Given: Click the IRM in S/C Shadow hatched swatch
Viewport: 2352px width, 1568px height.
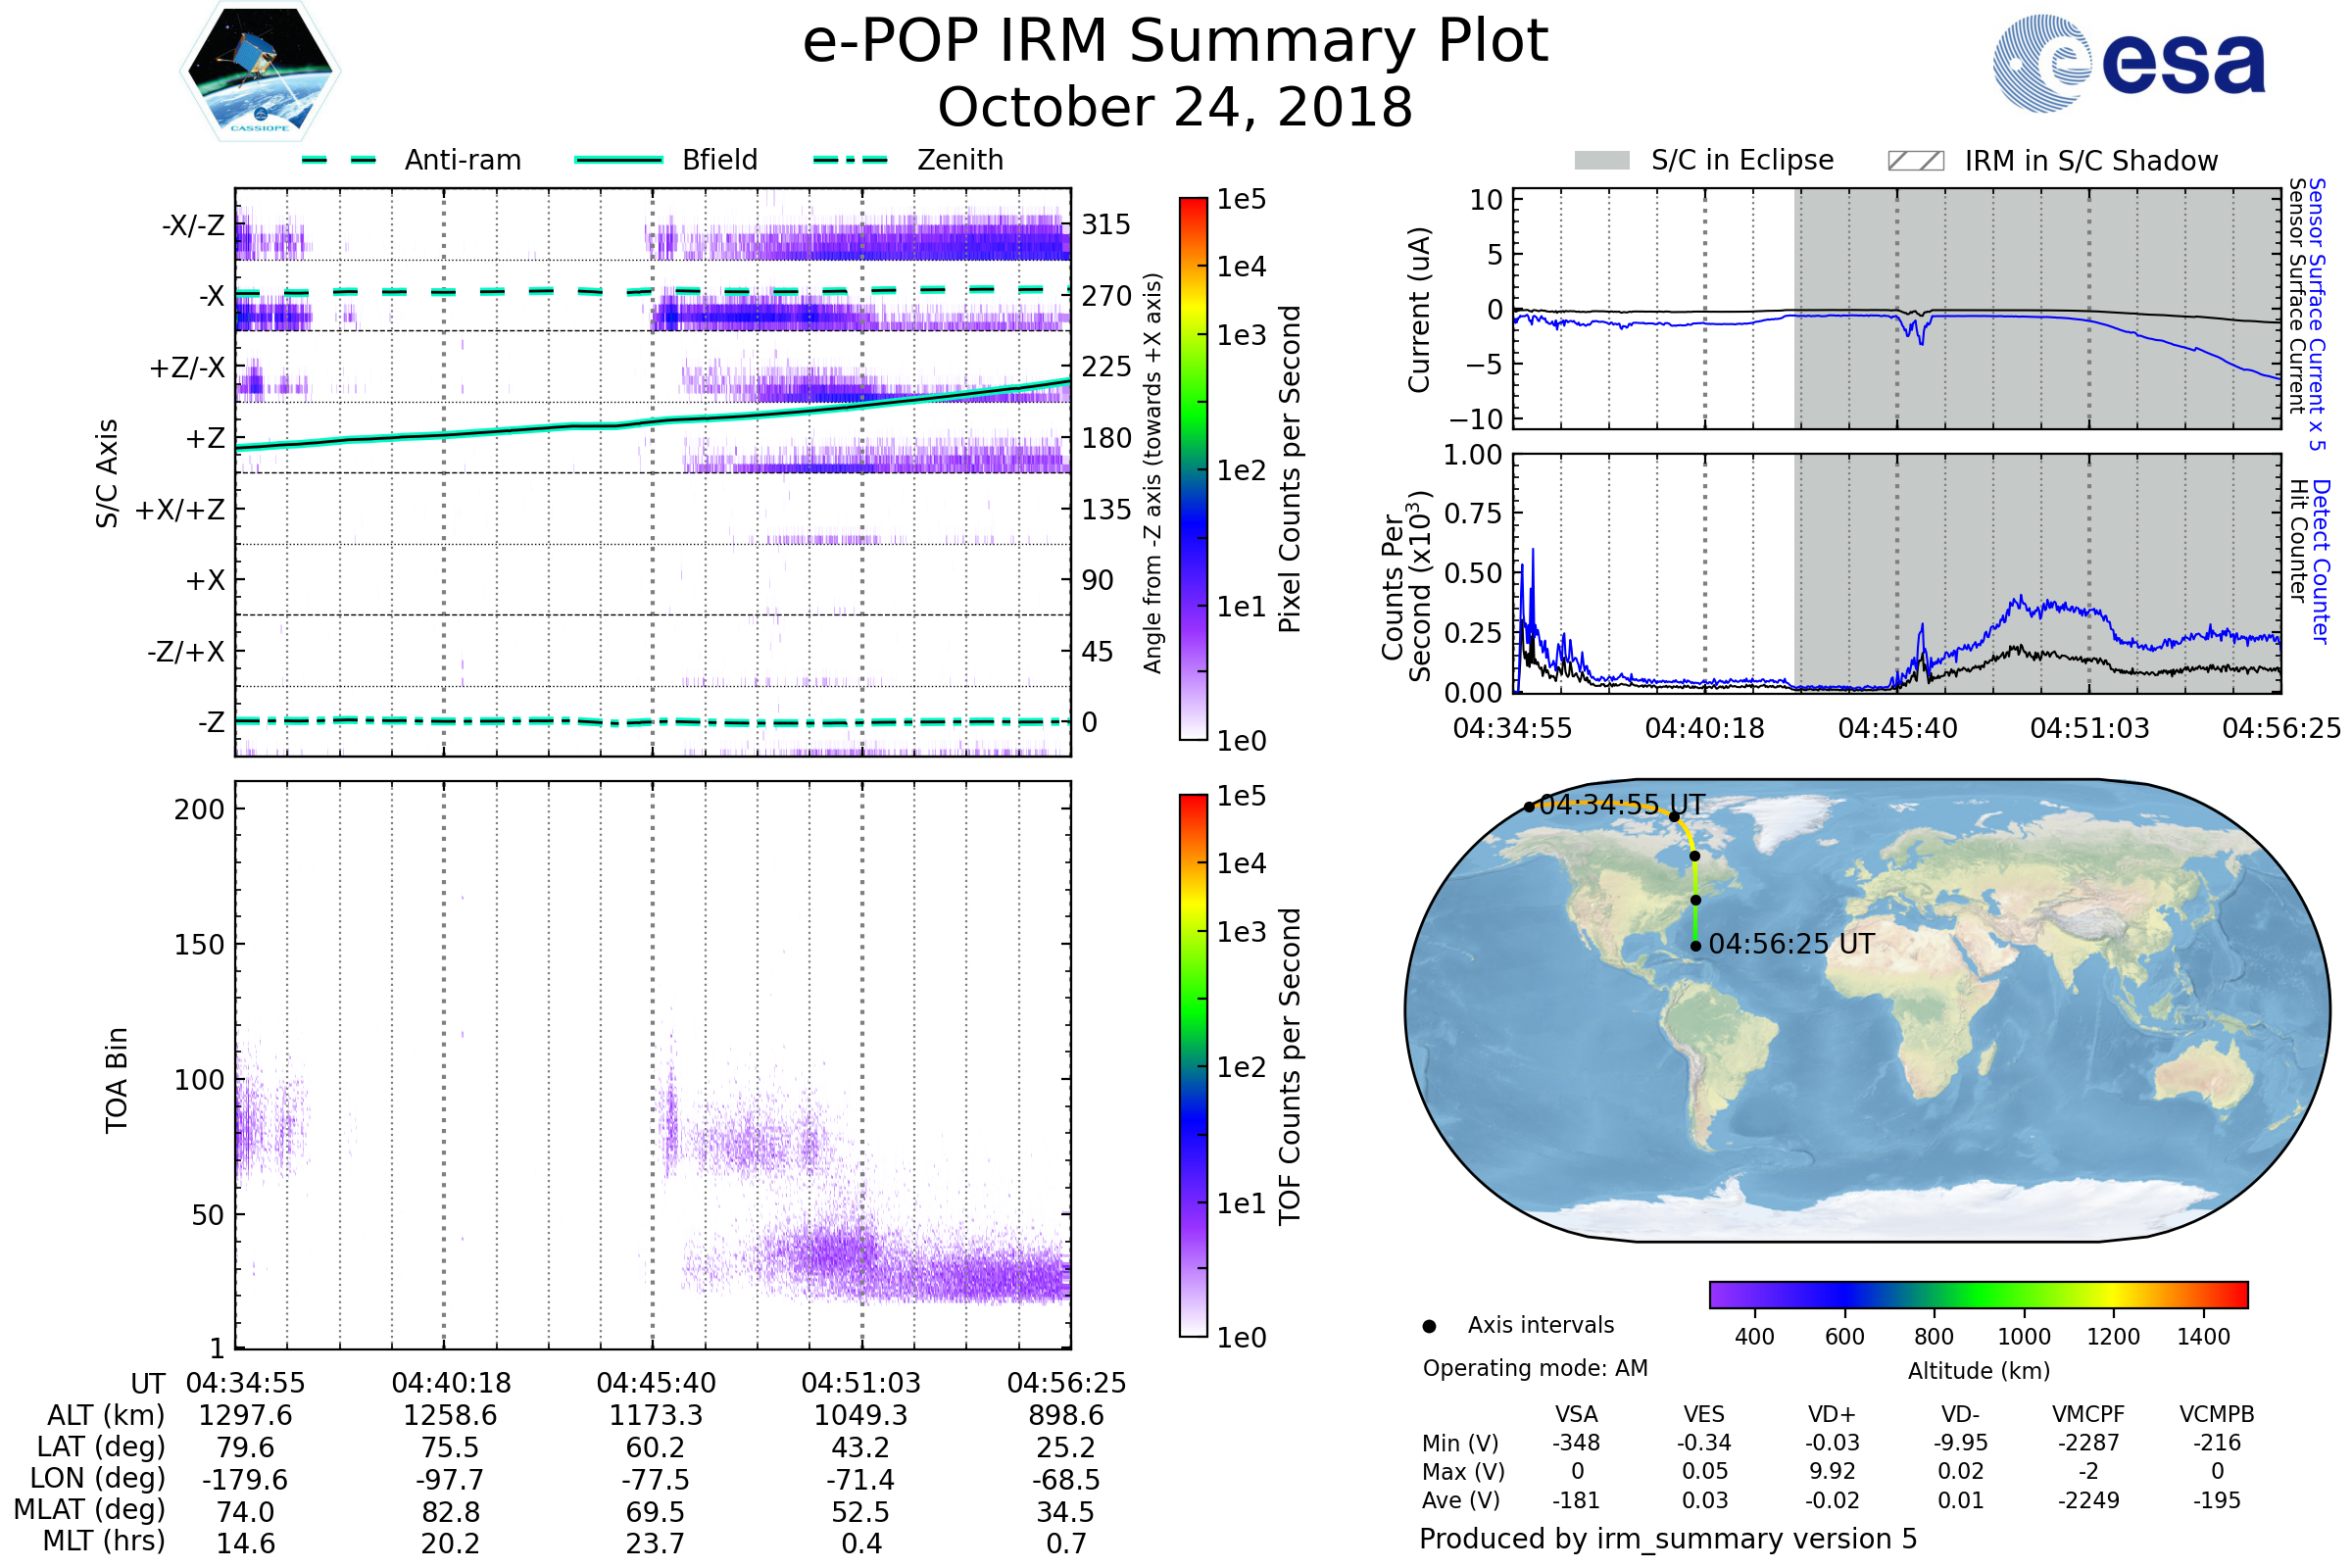Looking at the screenshot, I should 1915,161.
